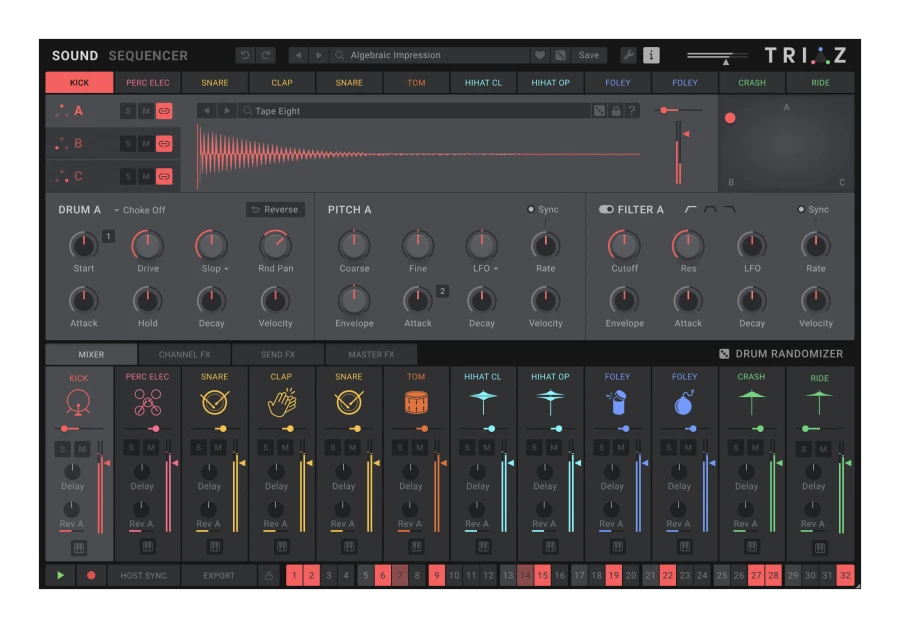This screenshot has height=628, width=900.
Task: Click the lock icon next to Export
Action: coord(269,575)
